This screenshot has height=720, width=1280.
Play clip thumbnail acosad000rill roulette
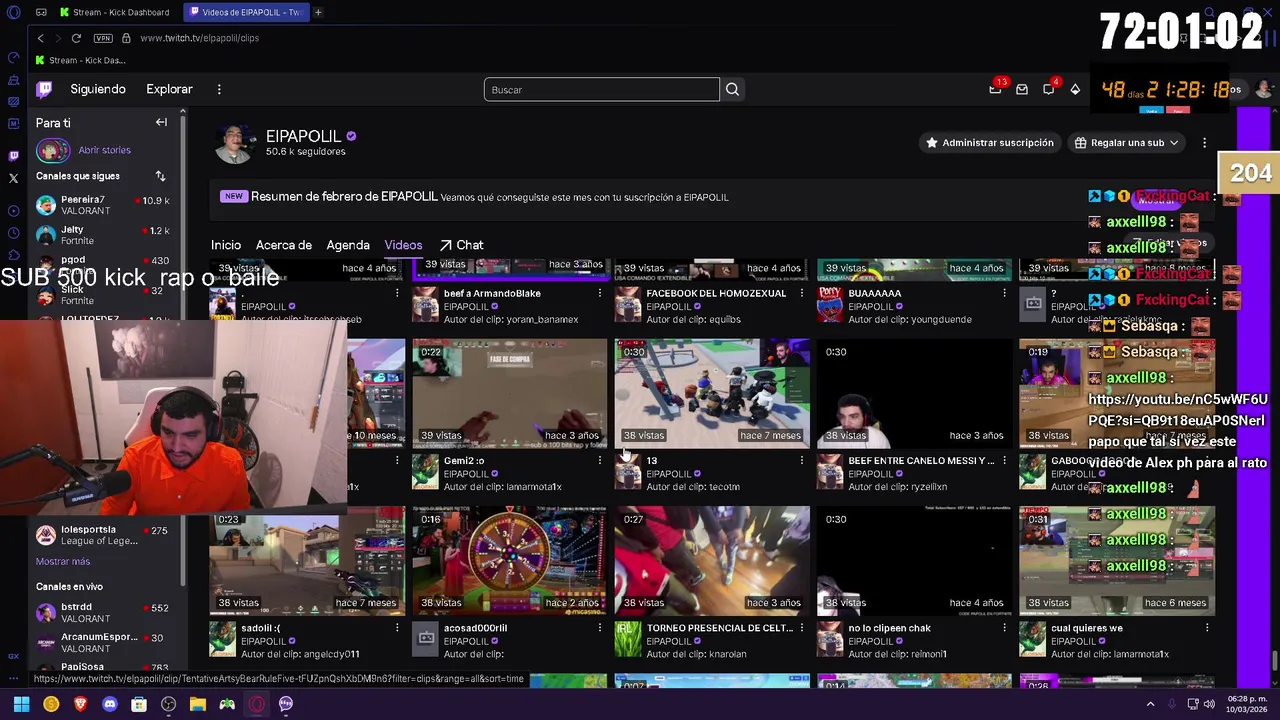pyautogui.click(x=509, y=560)
